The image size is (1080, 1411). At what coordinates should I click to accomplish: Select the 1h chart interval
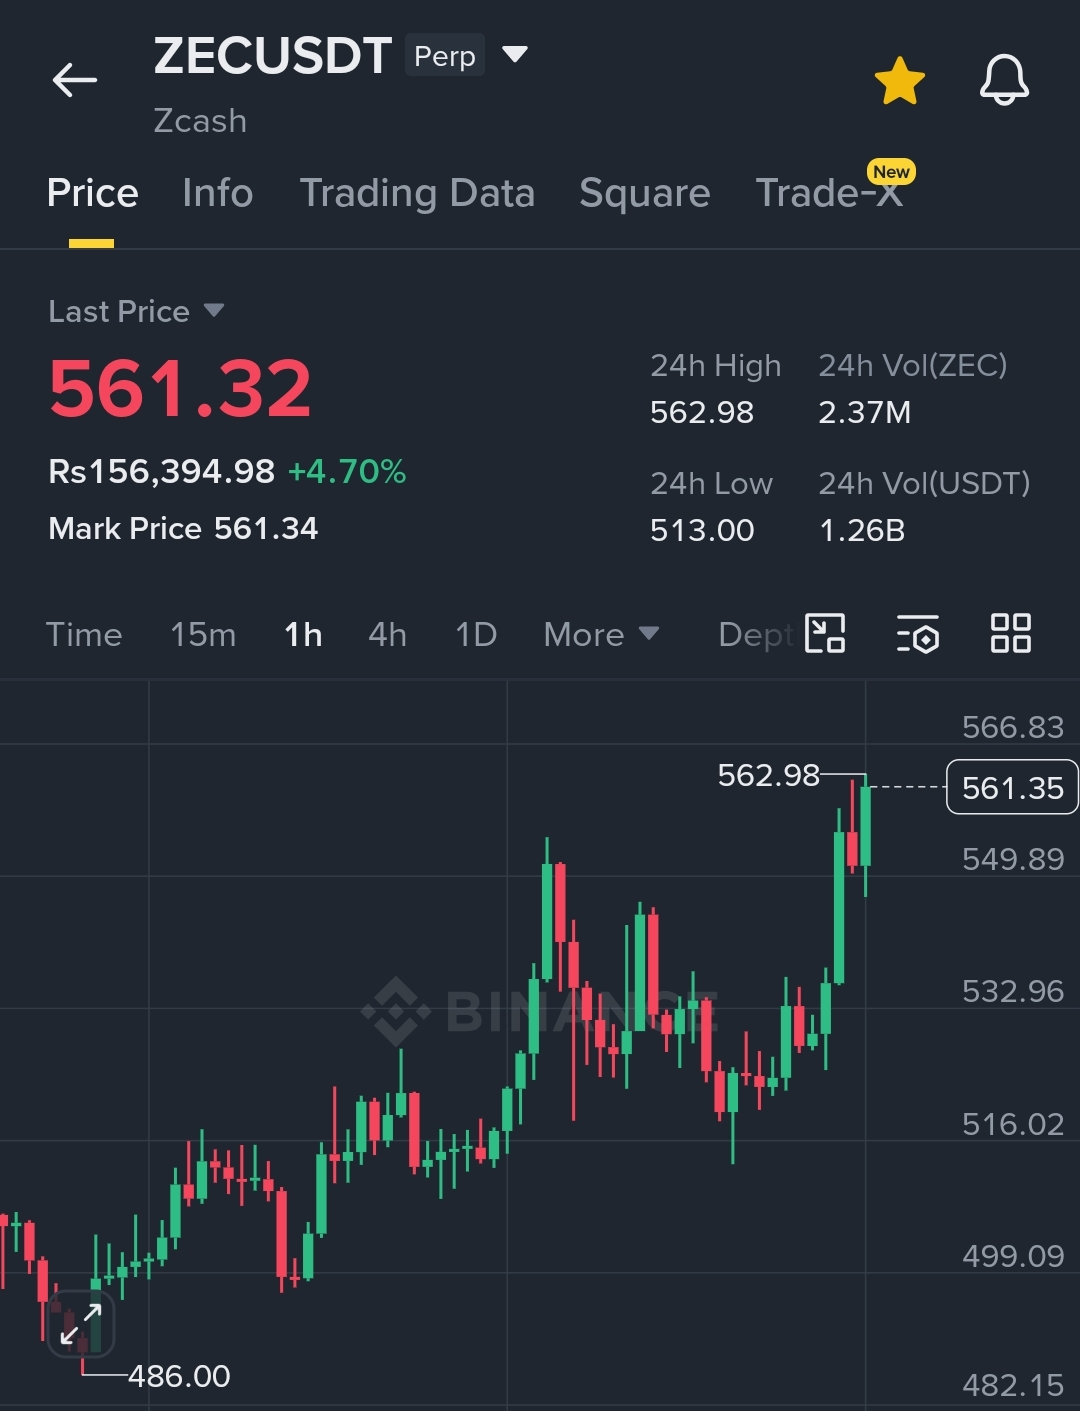coord(303,635)
